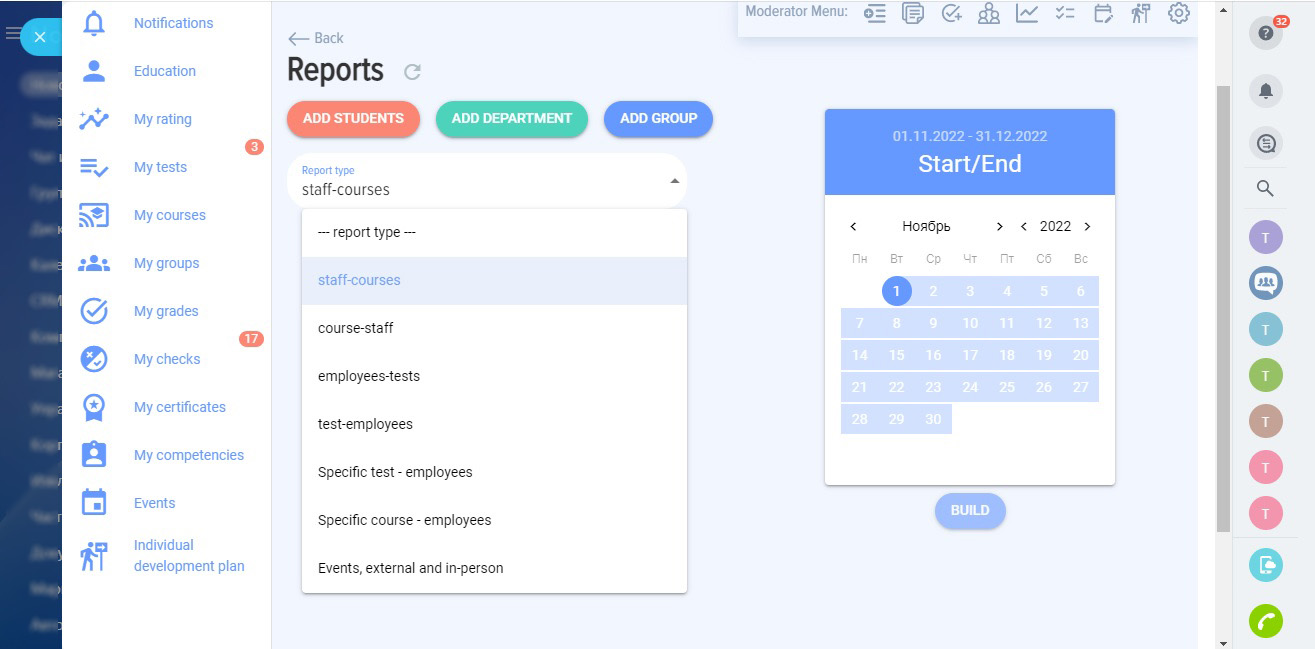
Task: Select Specific test - employees option
Action: pos(395,472)
